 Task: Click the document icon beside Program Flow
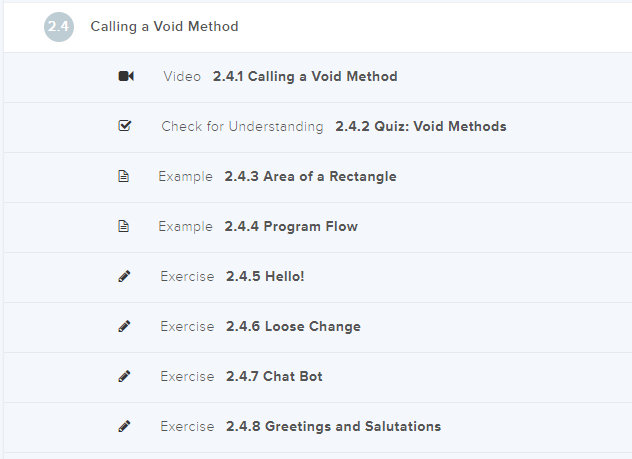click(x=124, y=227)
